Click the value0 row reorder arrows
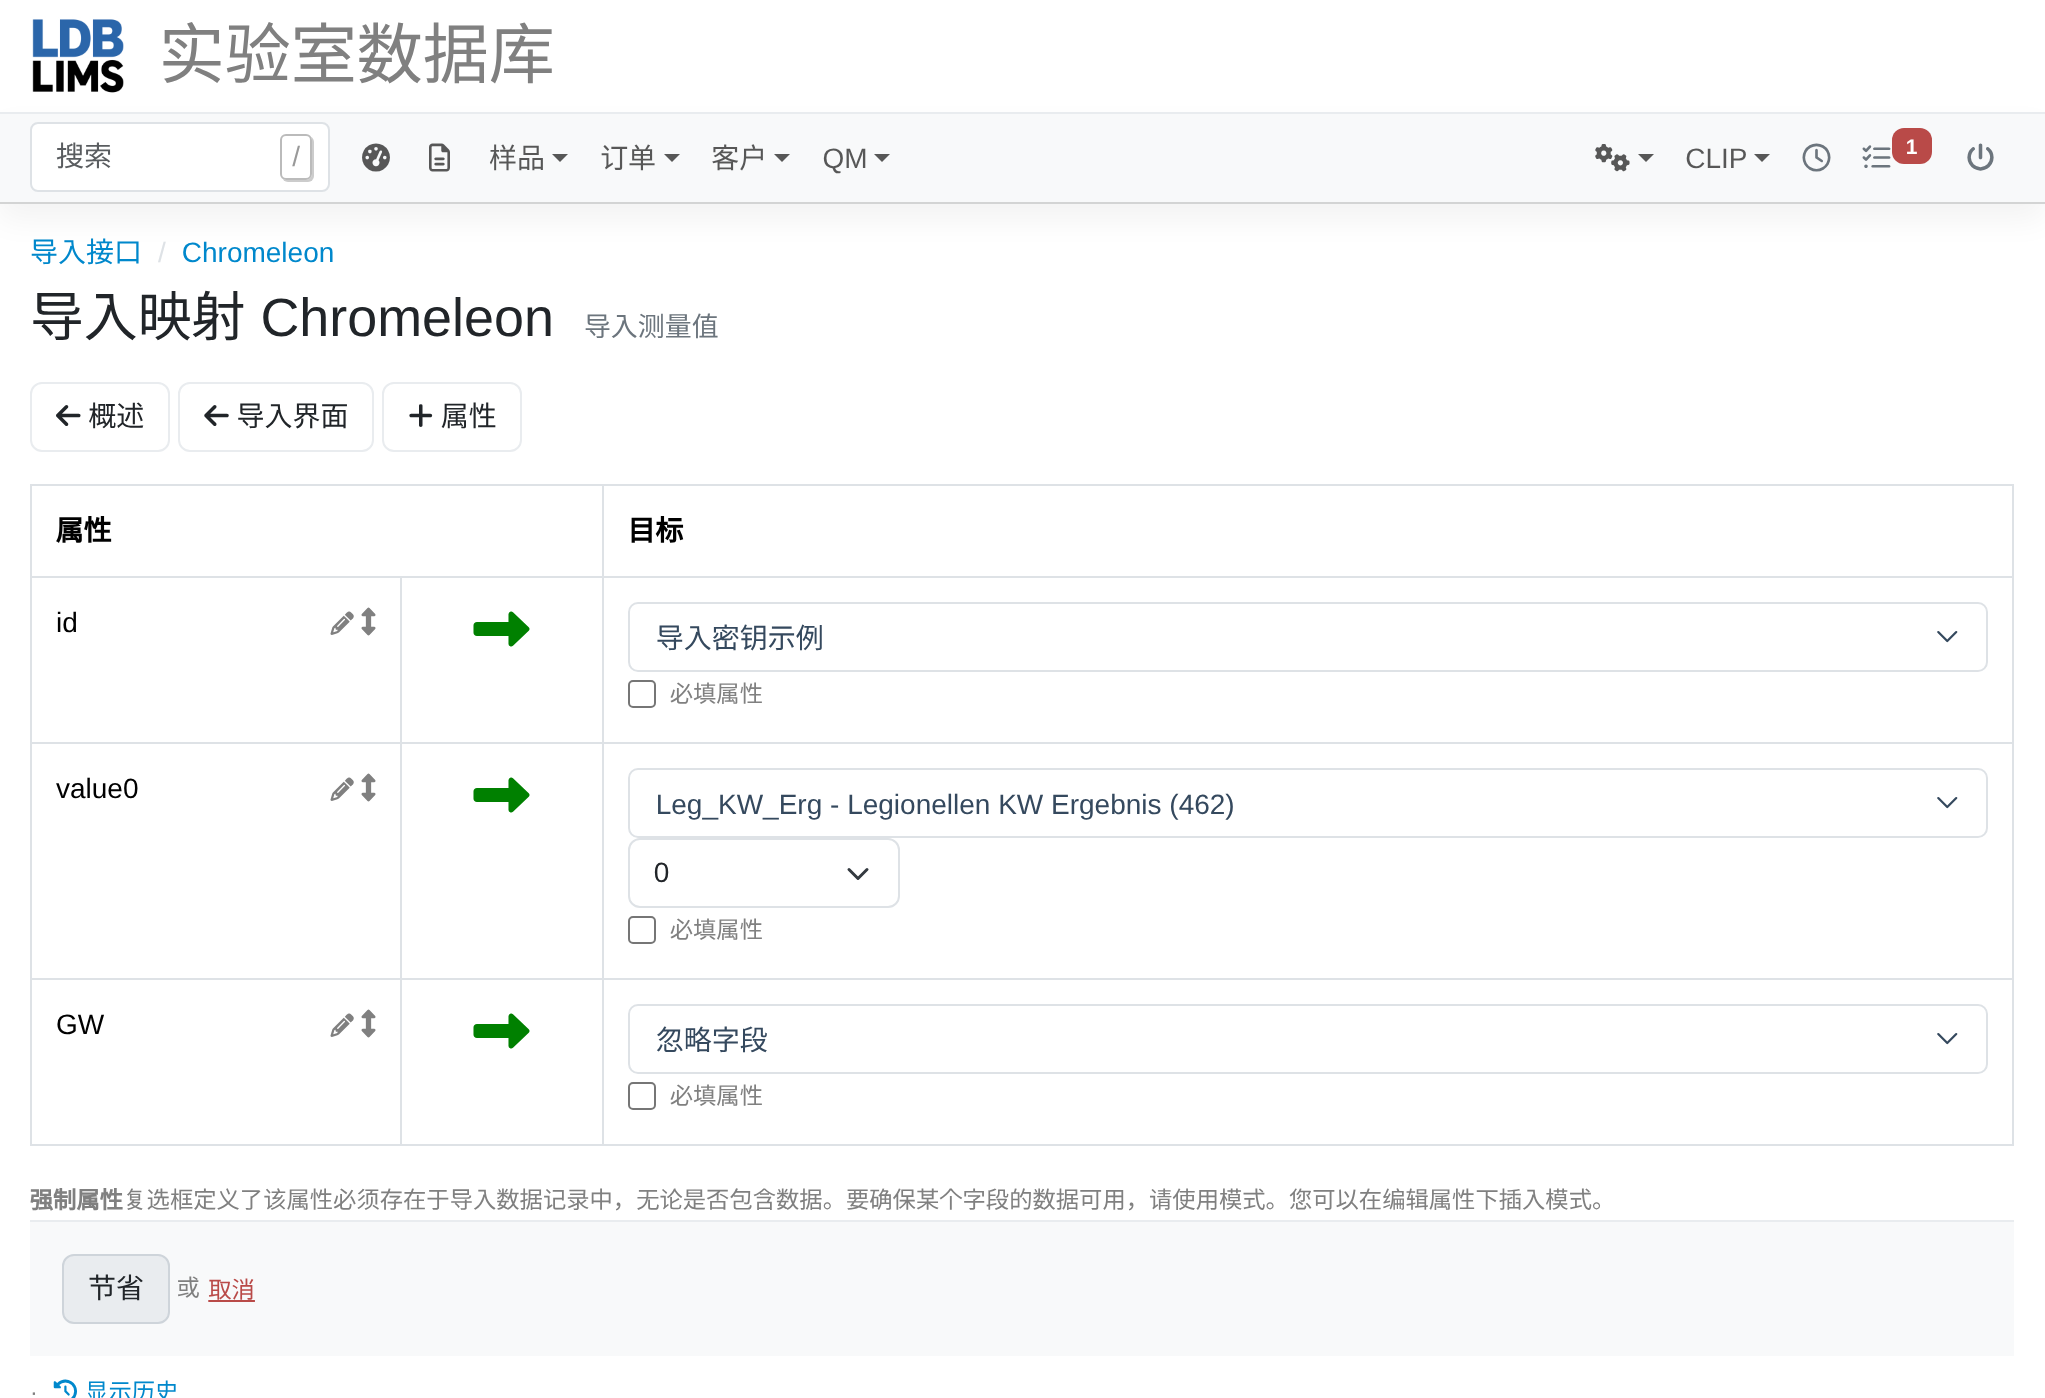The height and width of the screenshot is (1398, 2045). pos(369,788)
